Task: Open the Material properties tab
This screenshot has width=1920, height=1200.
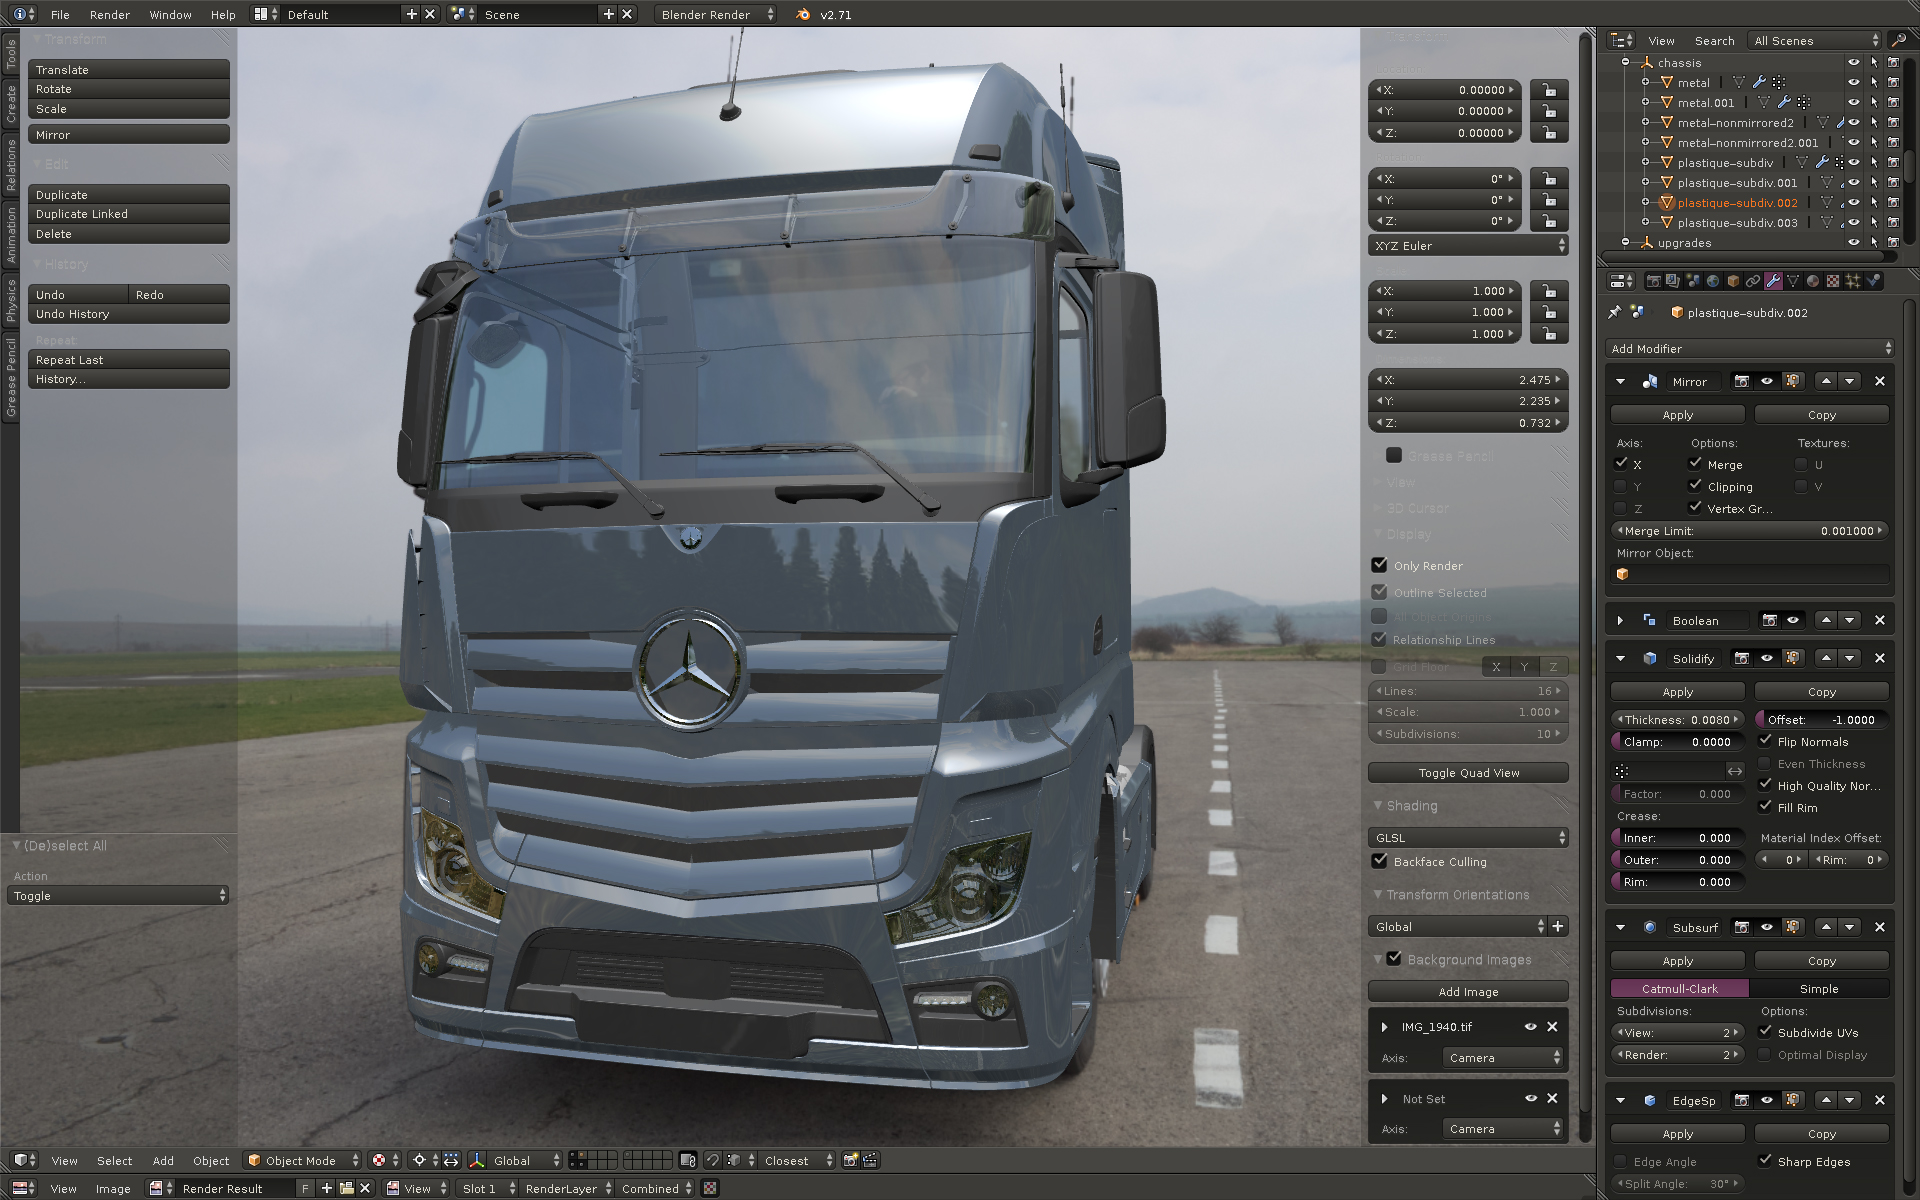Action: pos(1812,281)
